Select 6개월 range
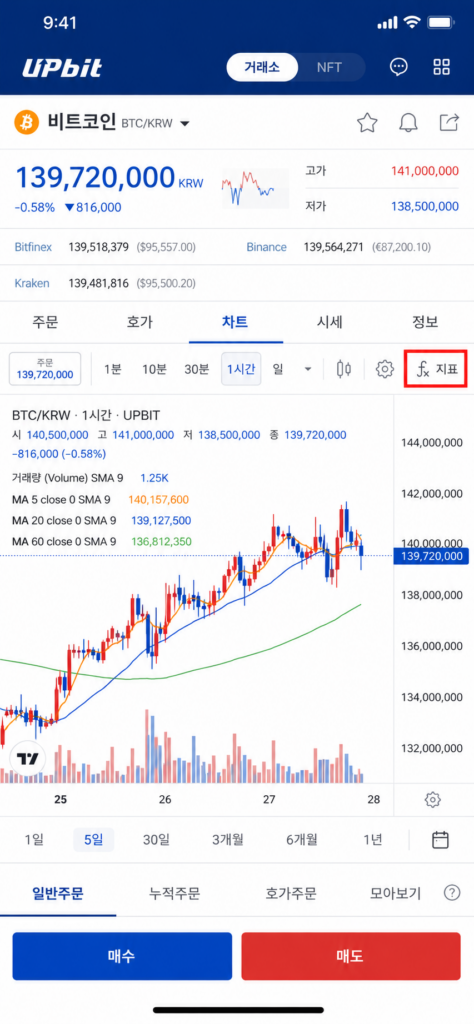The image size is (474, 1024). [x=302, y=839]
